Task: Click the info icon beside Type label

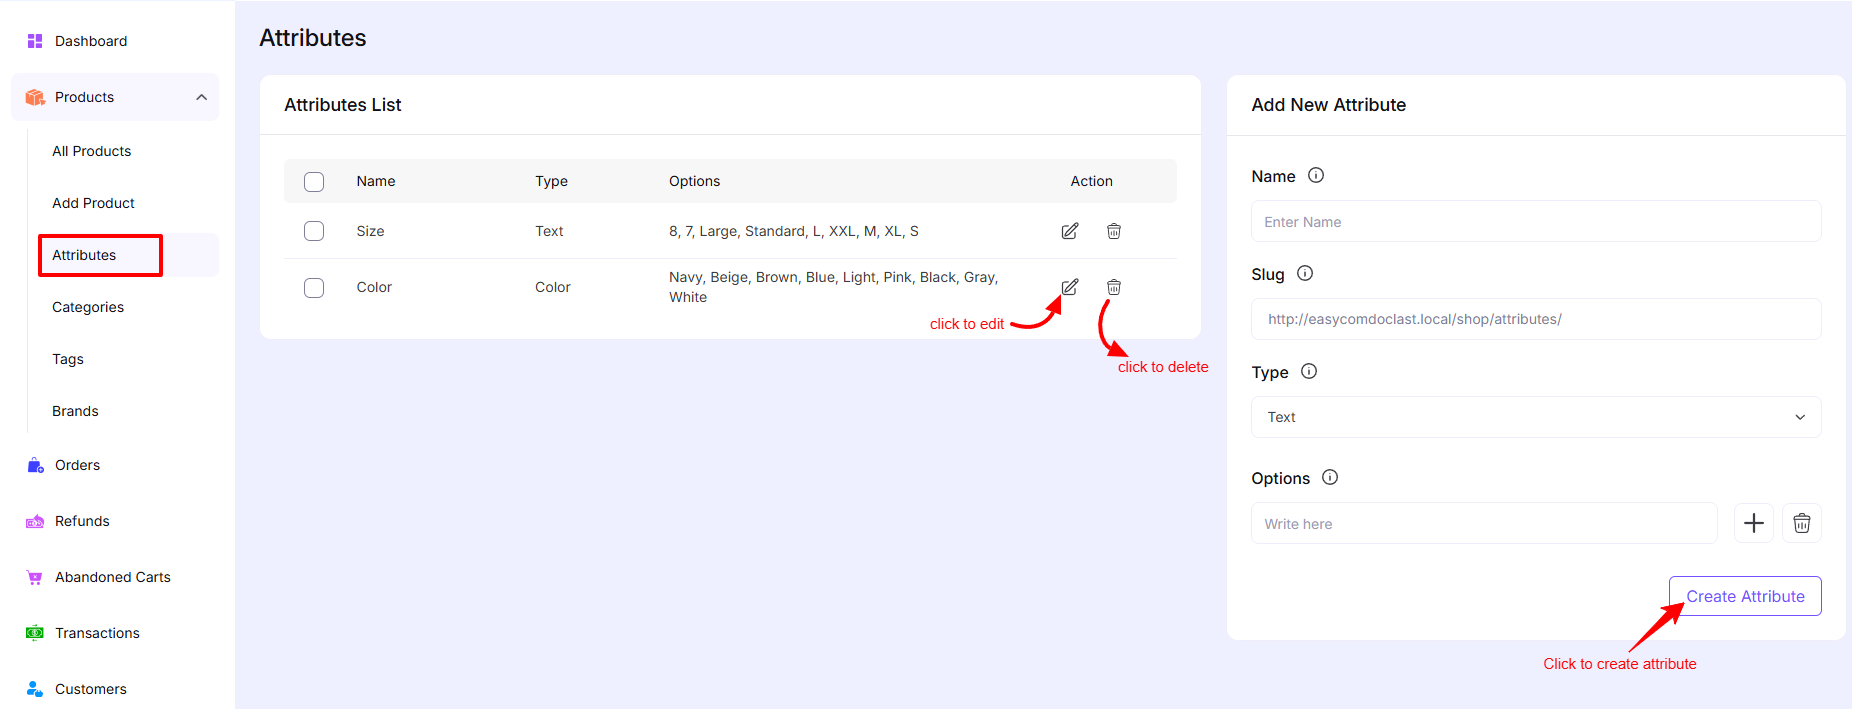Action: click(x=1309, y=372)
